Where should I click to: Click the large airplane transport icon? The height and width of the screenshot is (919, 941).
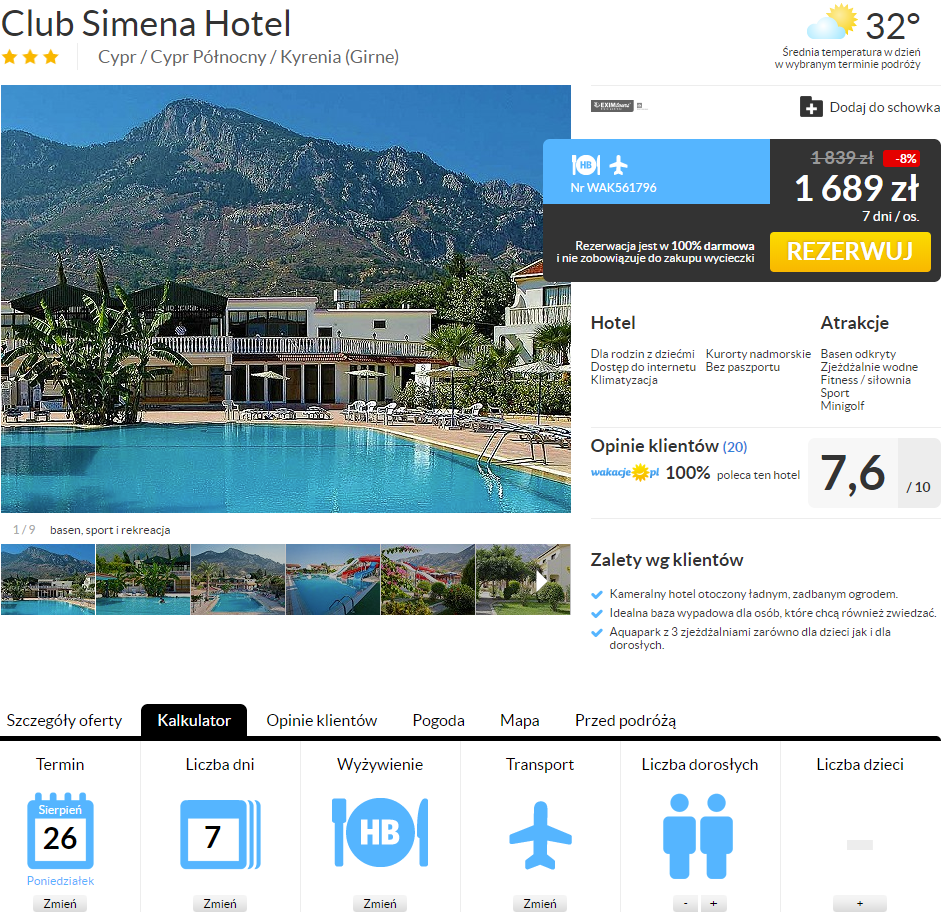(540, 835)
